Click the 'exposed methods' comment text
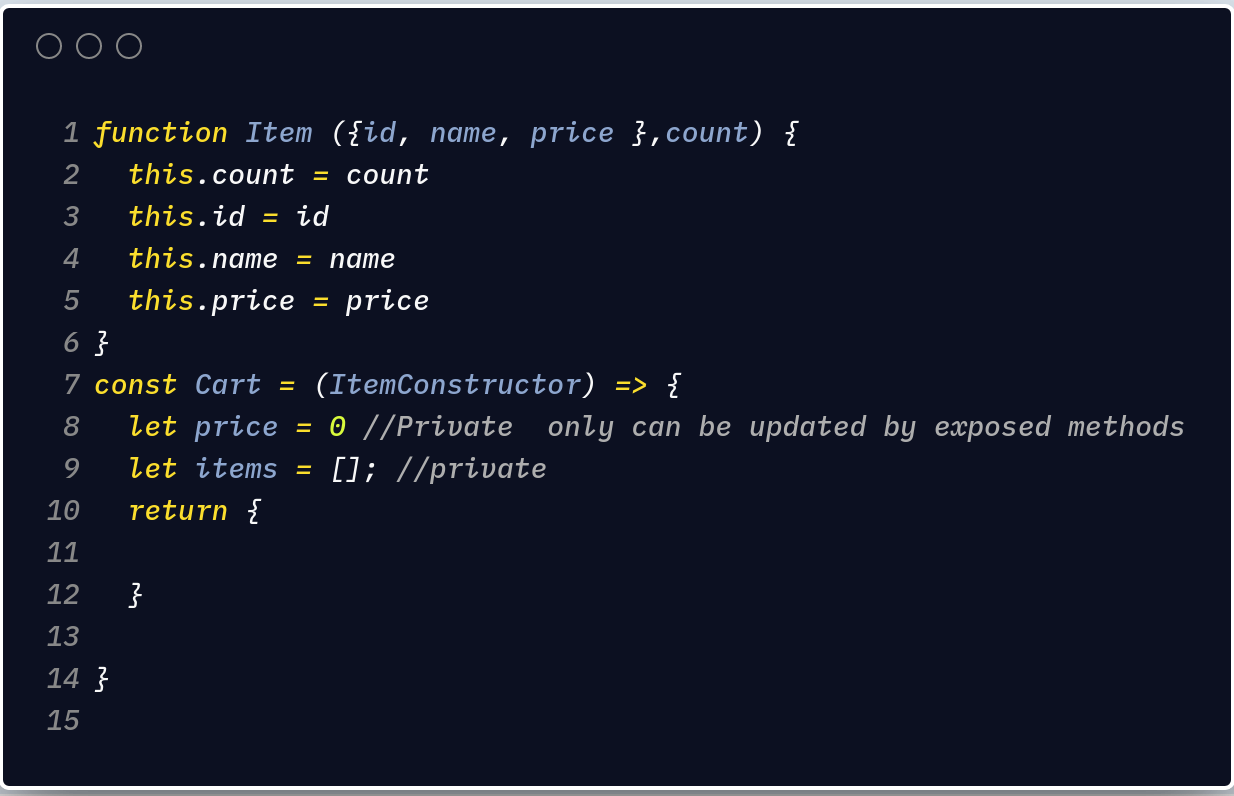The image size is (1234, 796). click(1060, 427)
